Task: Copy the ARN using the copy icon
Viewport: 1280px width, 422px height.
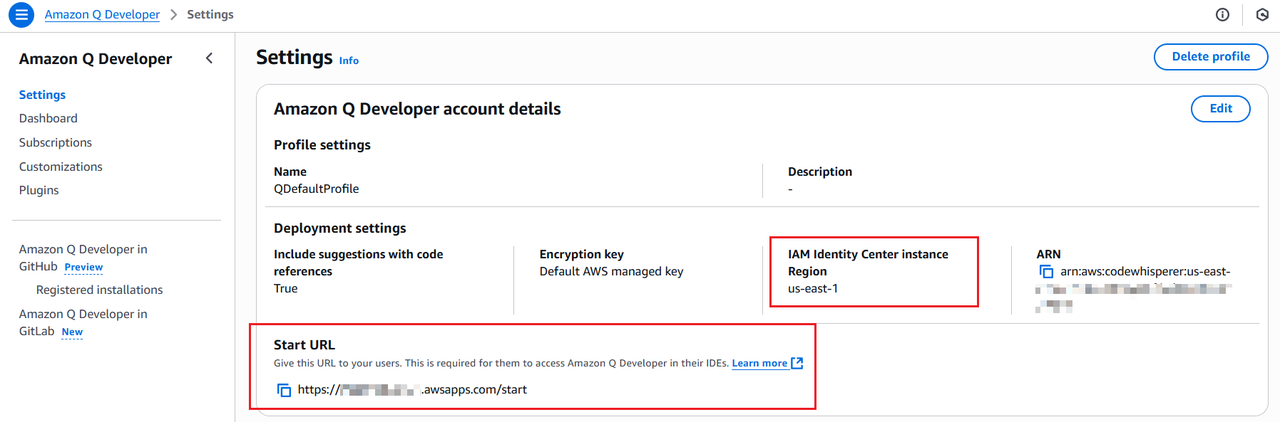Action: tap(1045, 272)
